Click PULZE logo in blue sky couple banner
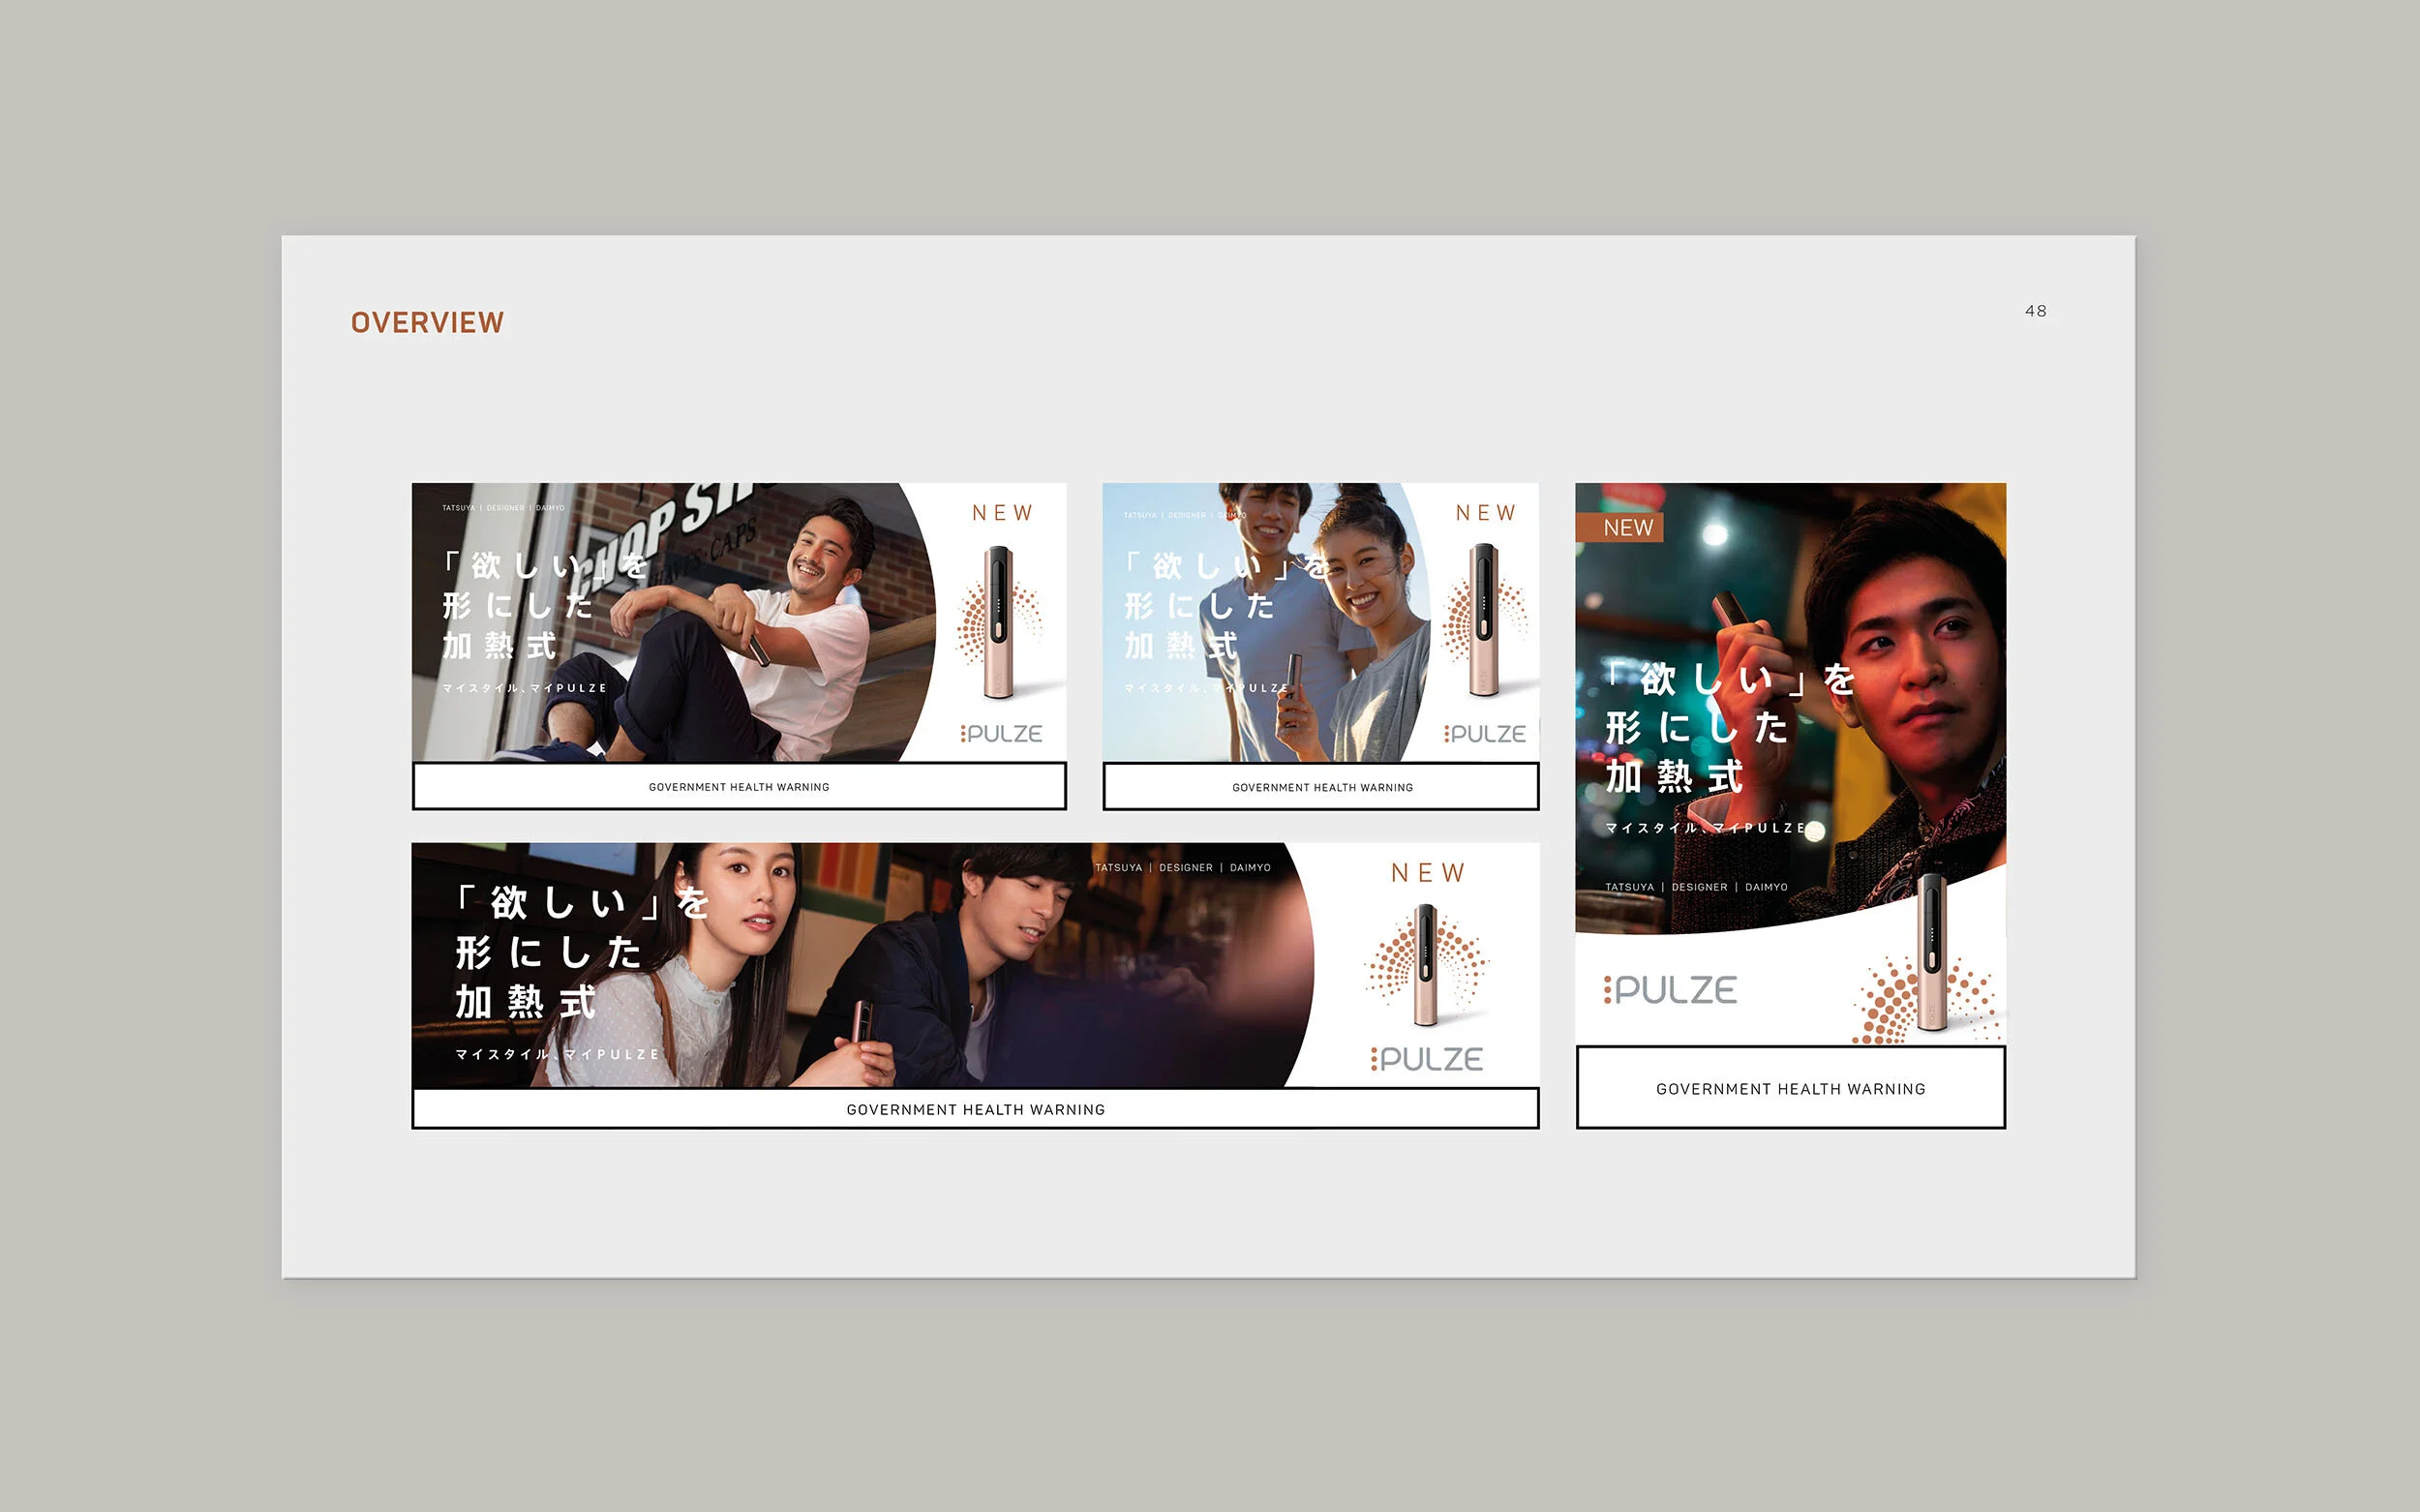 [x=1484, y=734]
